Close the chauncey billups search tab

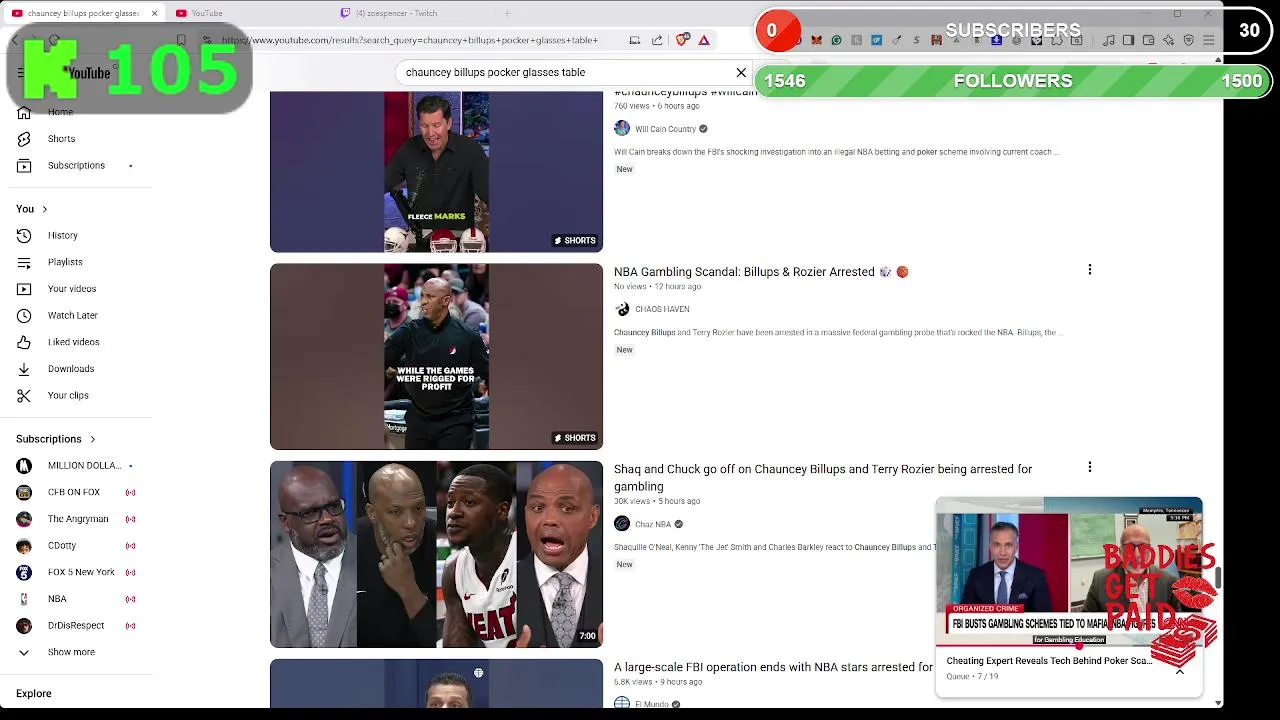(x=154, y=13)
